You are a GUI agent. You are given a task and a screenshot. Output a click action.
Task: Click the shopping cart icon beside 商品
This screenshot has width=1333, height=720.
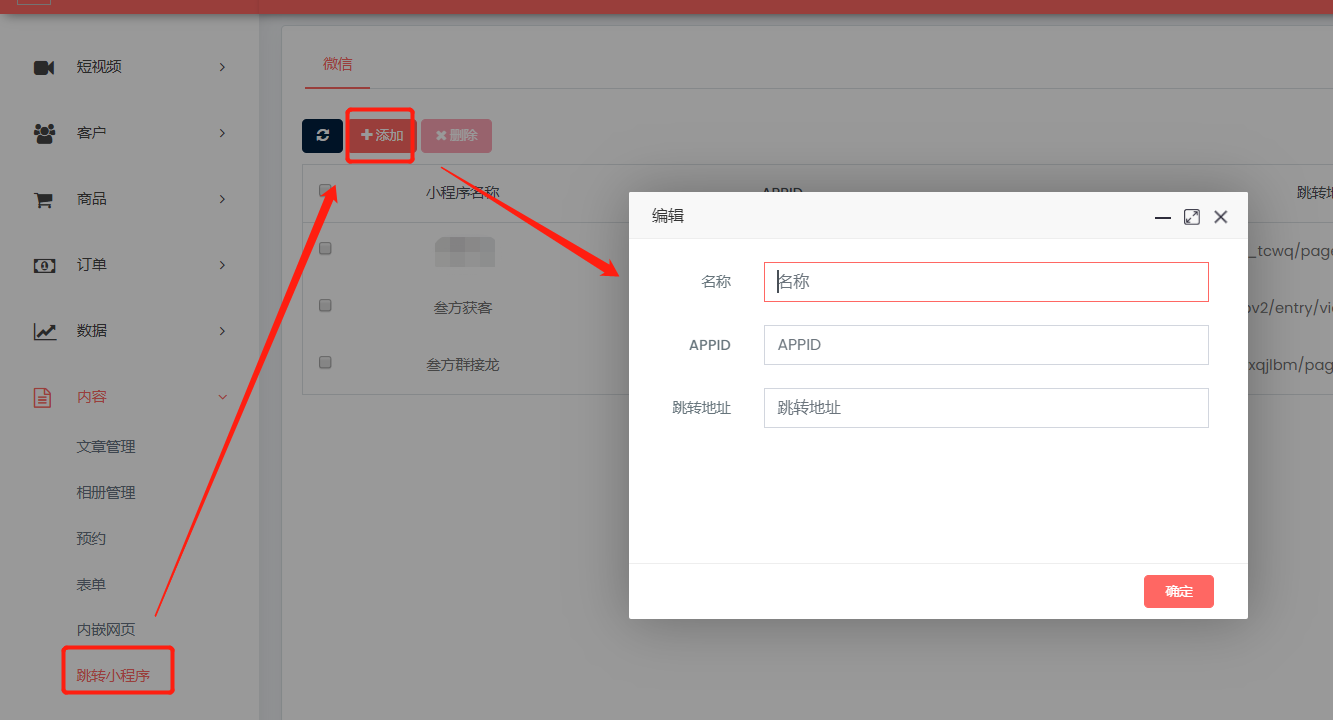(x=43, y=199)
